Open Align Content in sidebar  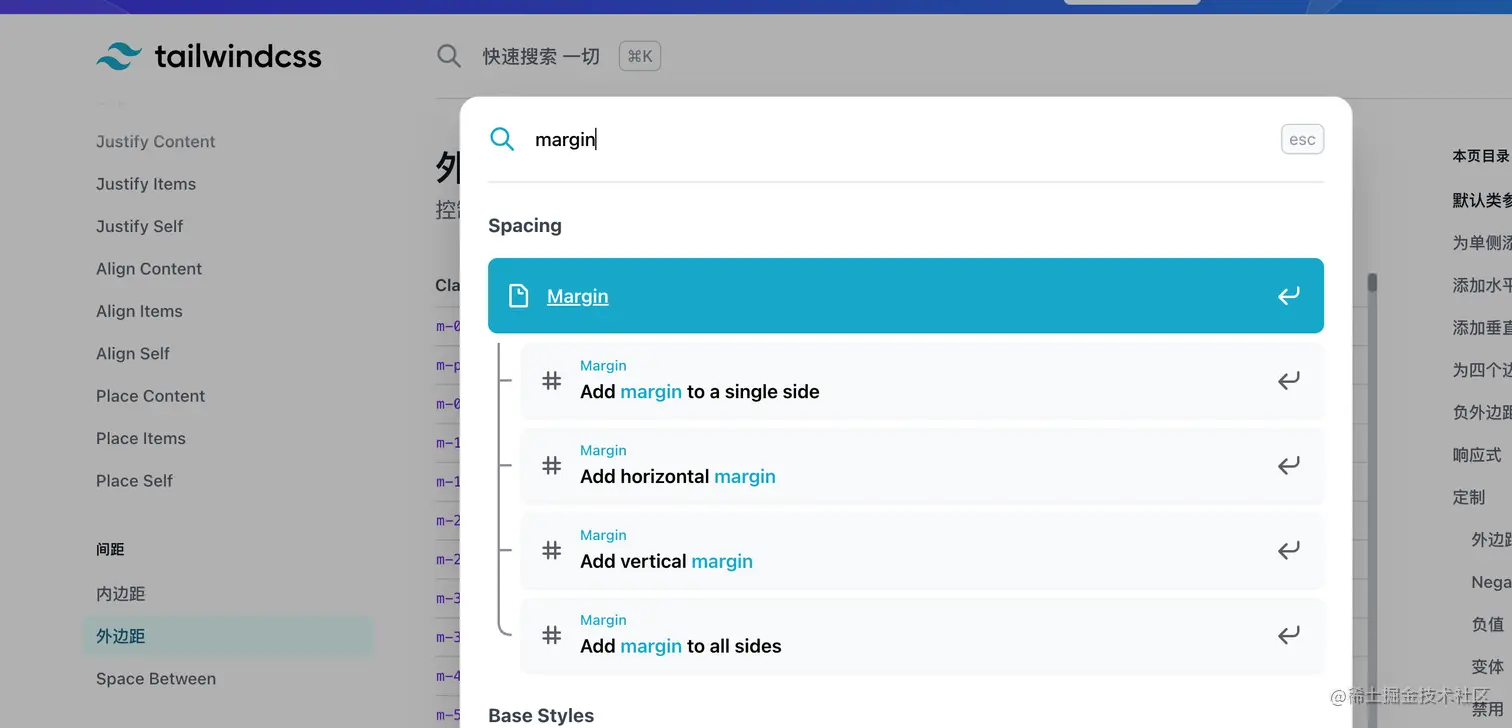tap(149, 269)
